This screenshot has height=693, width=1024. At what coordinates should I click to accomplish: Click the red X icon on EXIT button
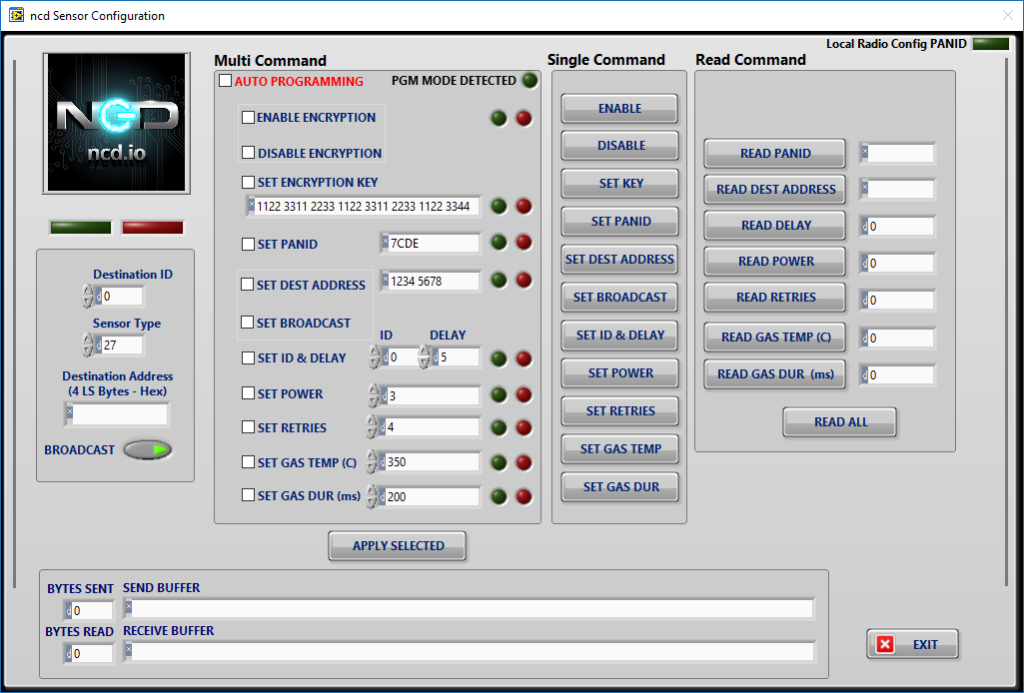(884, 643)
